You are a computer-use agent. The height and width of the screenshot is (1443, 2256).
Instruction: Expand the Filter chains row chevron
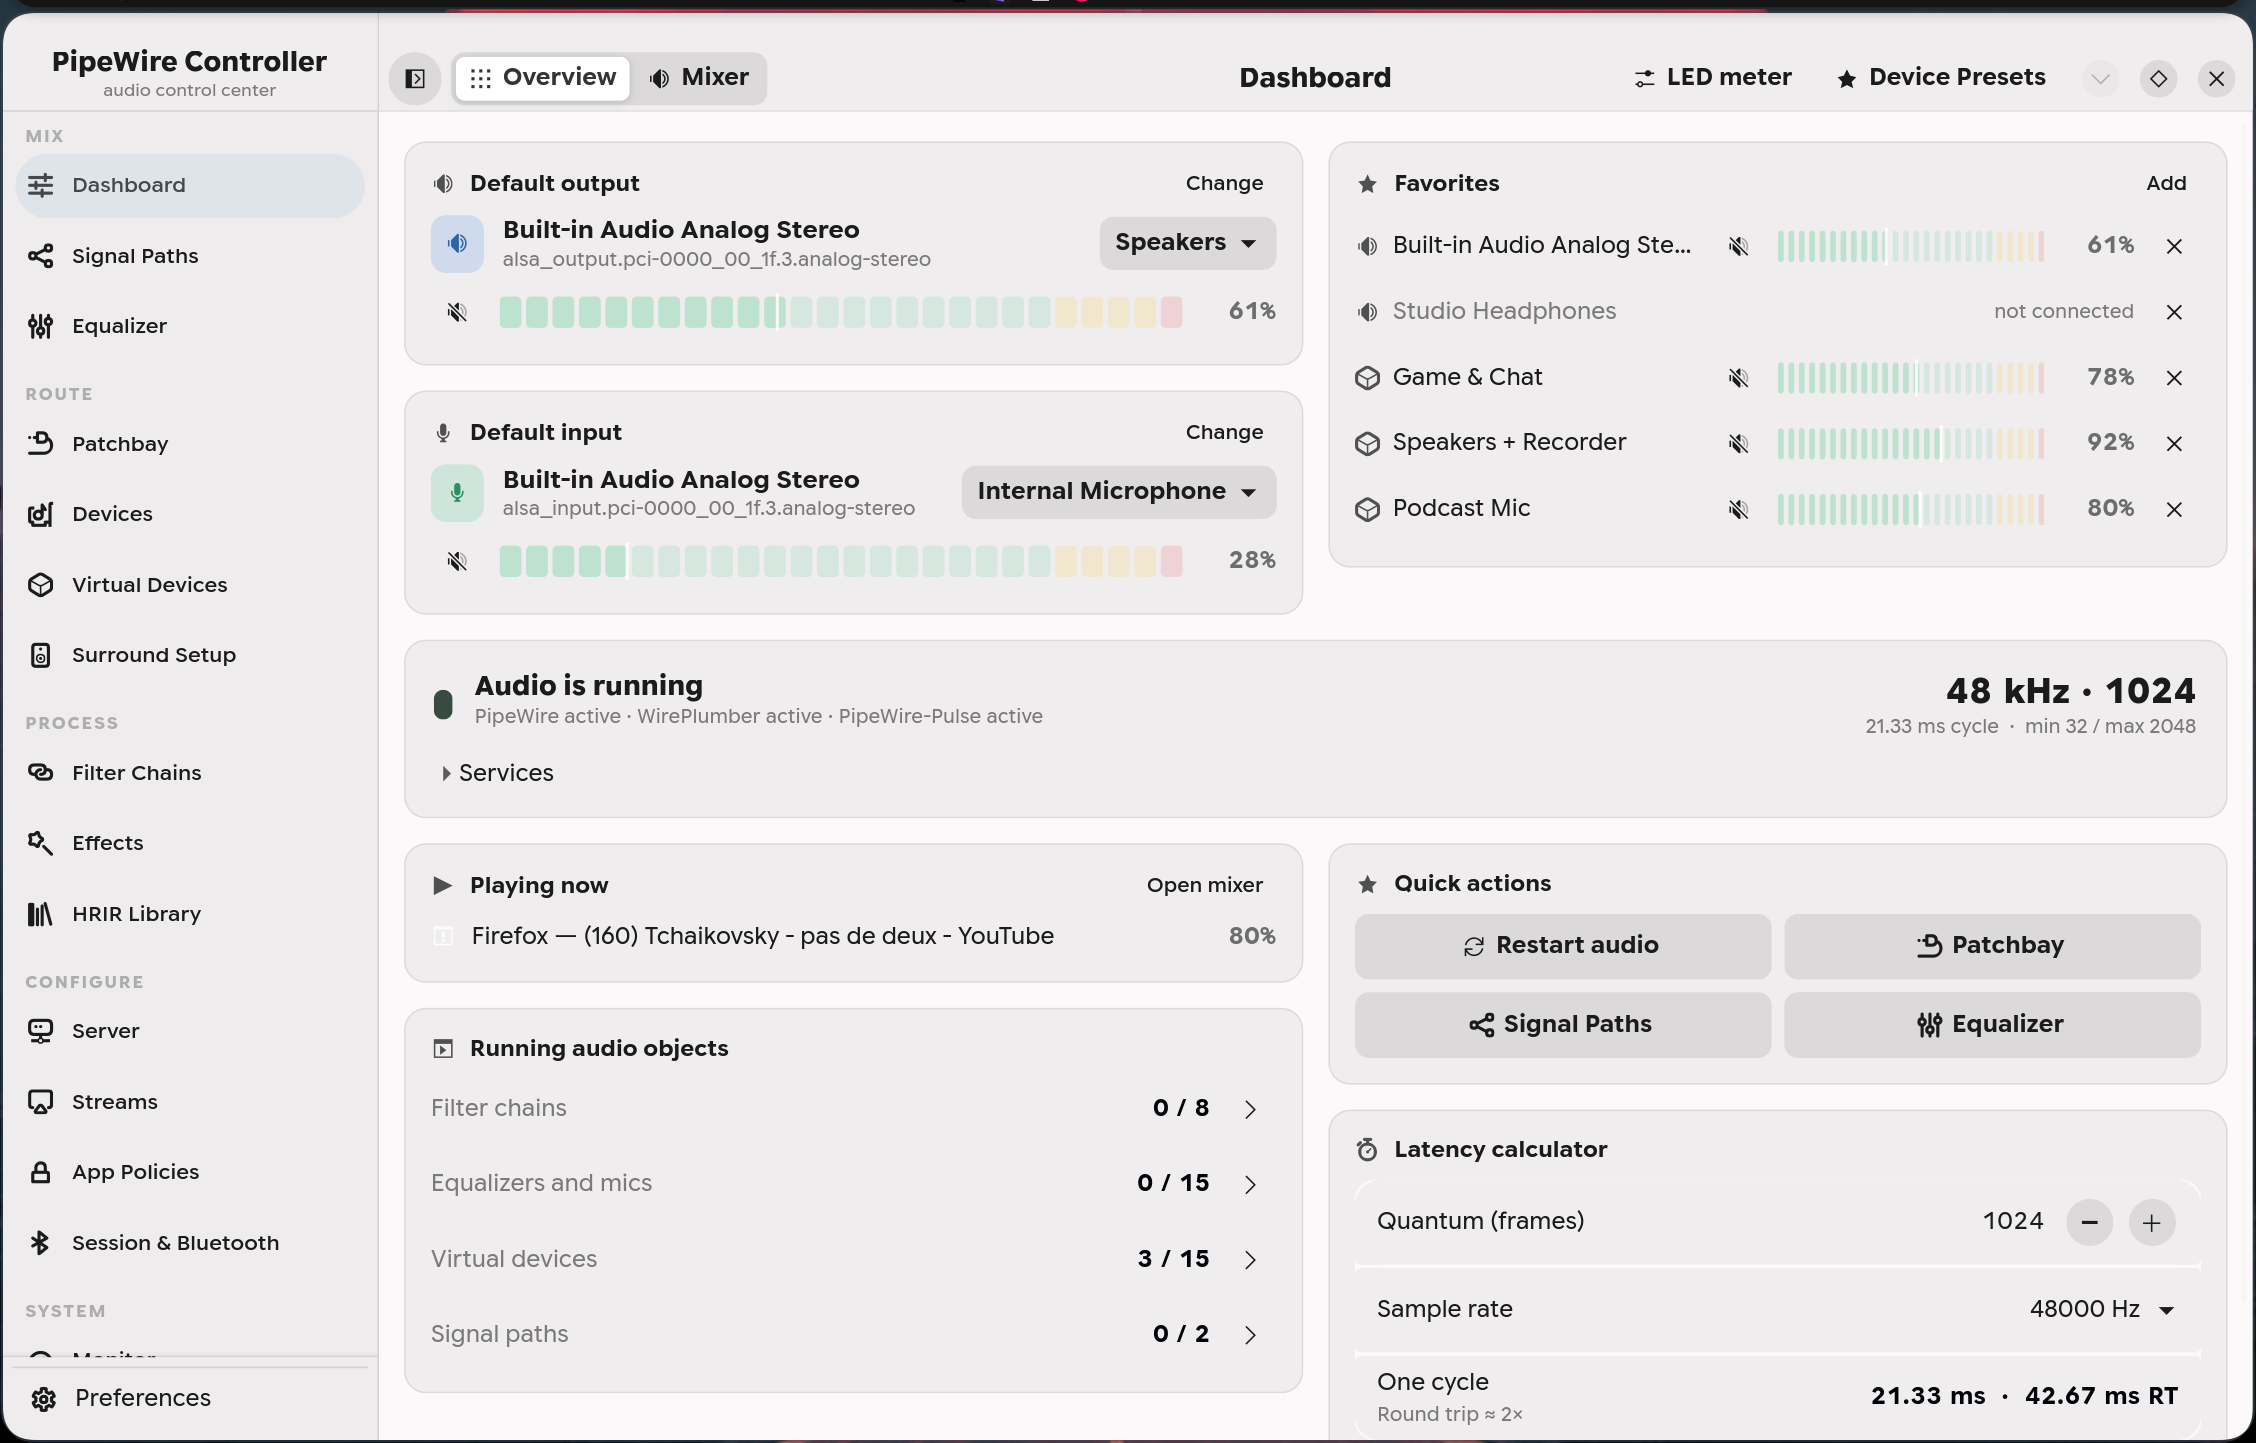pos(1250,1109)
